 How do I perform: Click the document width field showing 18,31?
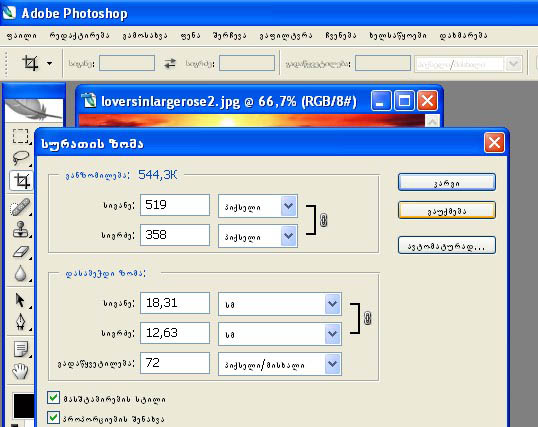coord(175,303)
